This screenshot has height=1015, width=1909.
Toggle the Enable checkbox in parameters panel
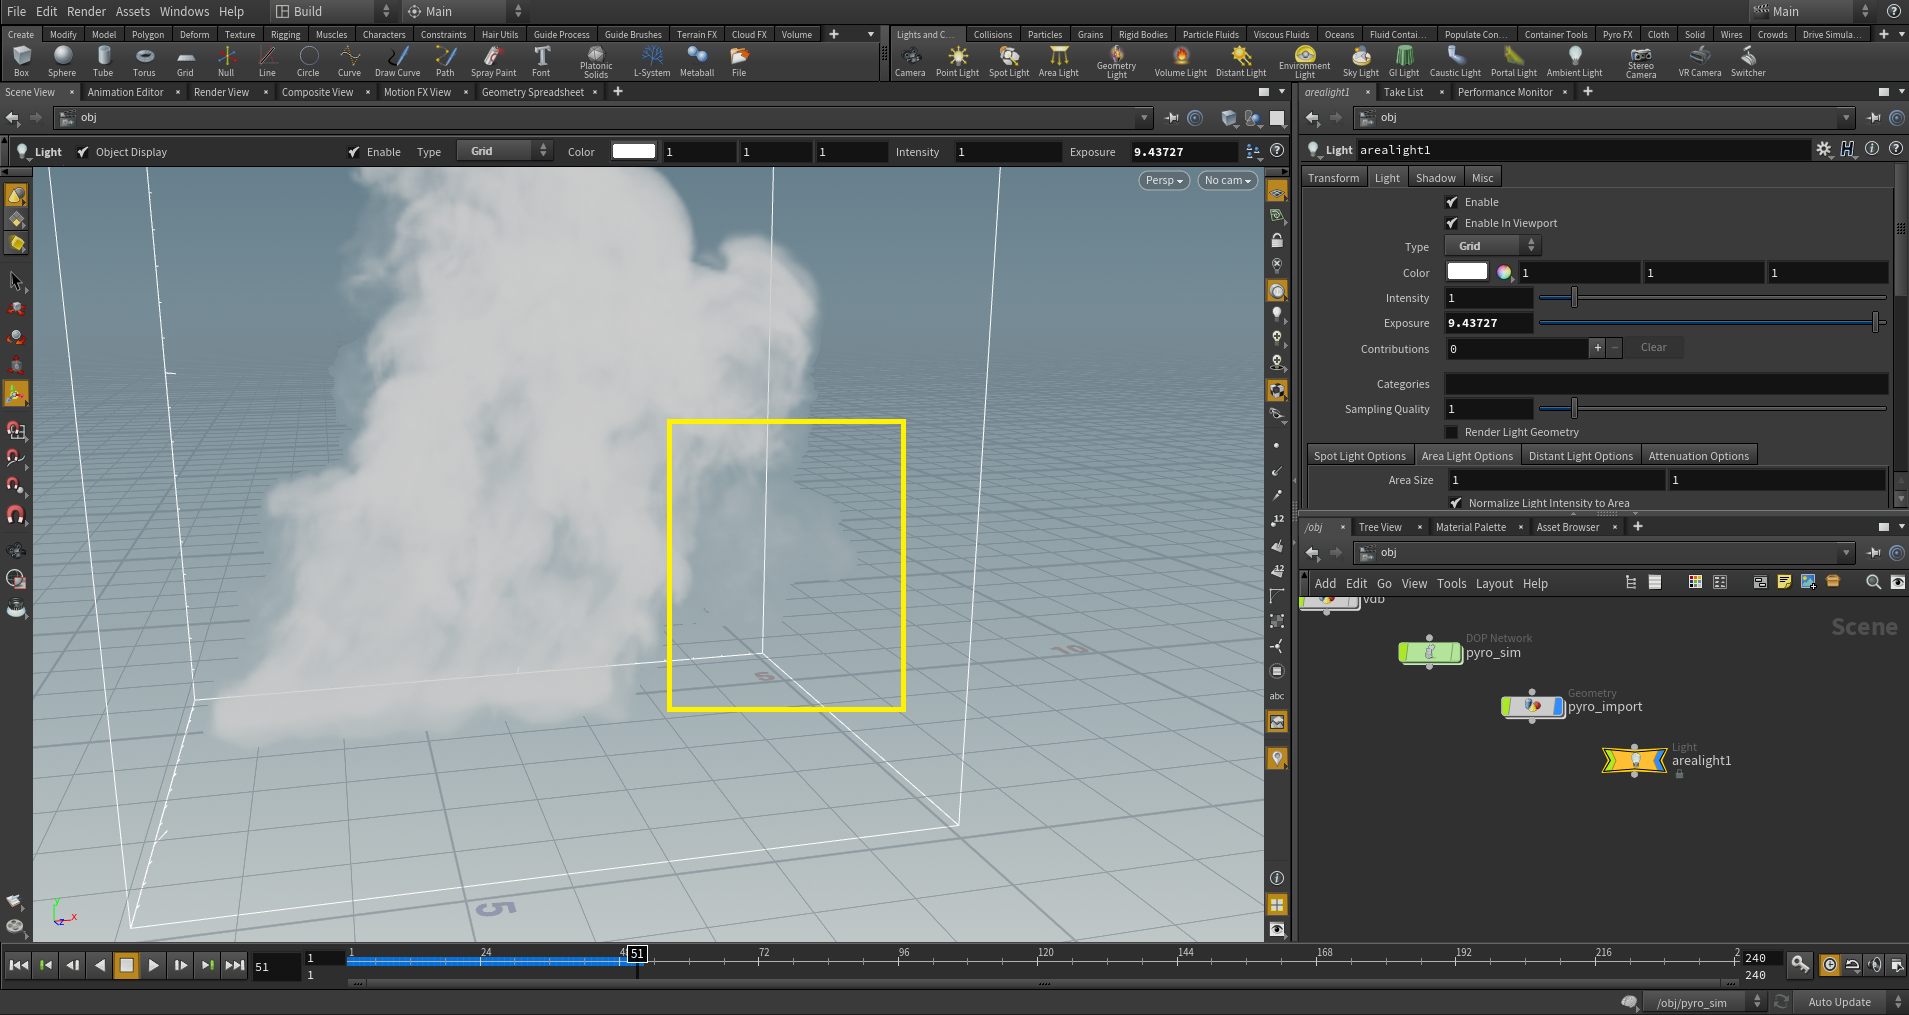click(1452, 202)
